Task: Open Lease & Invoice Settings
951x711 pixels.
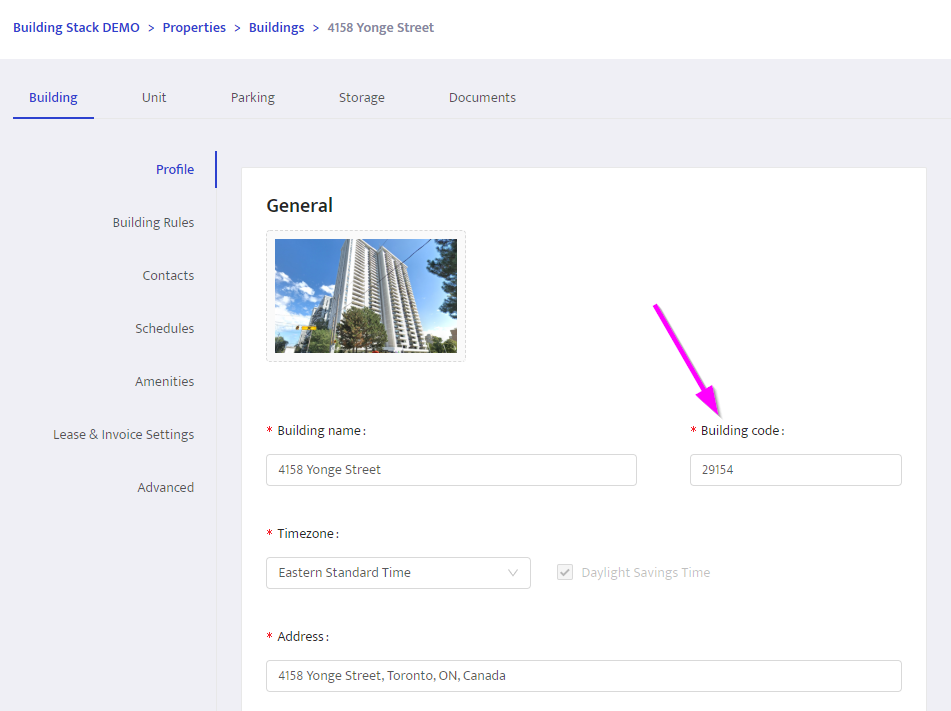Action: (x=123, y=435)
